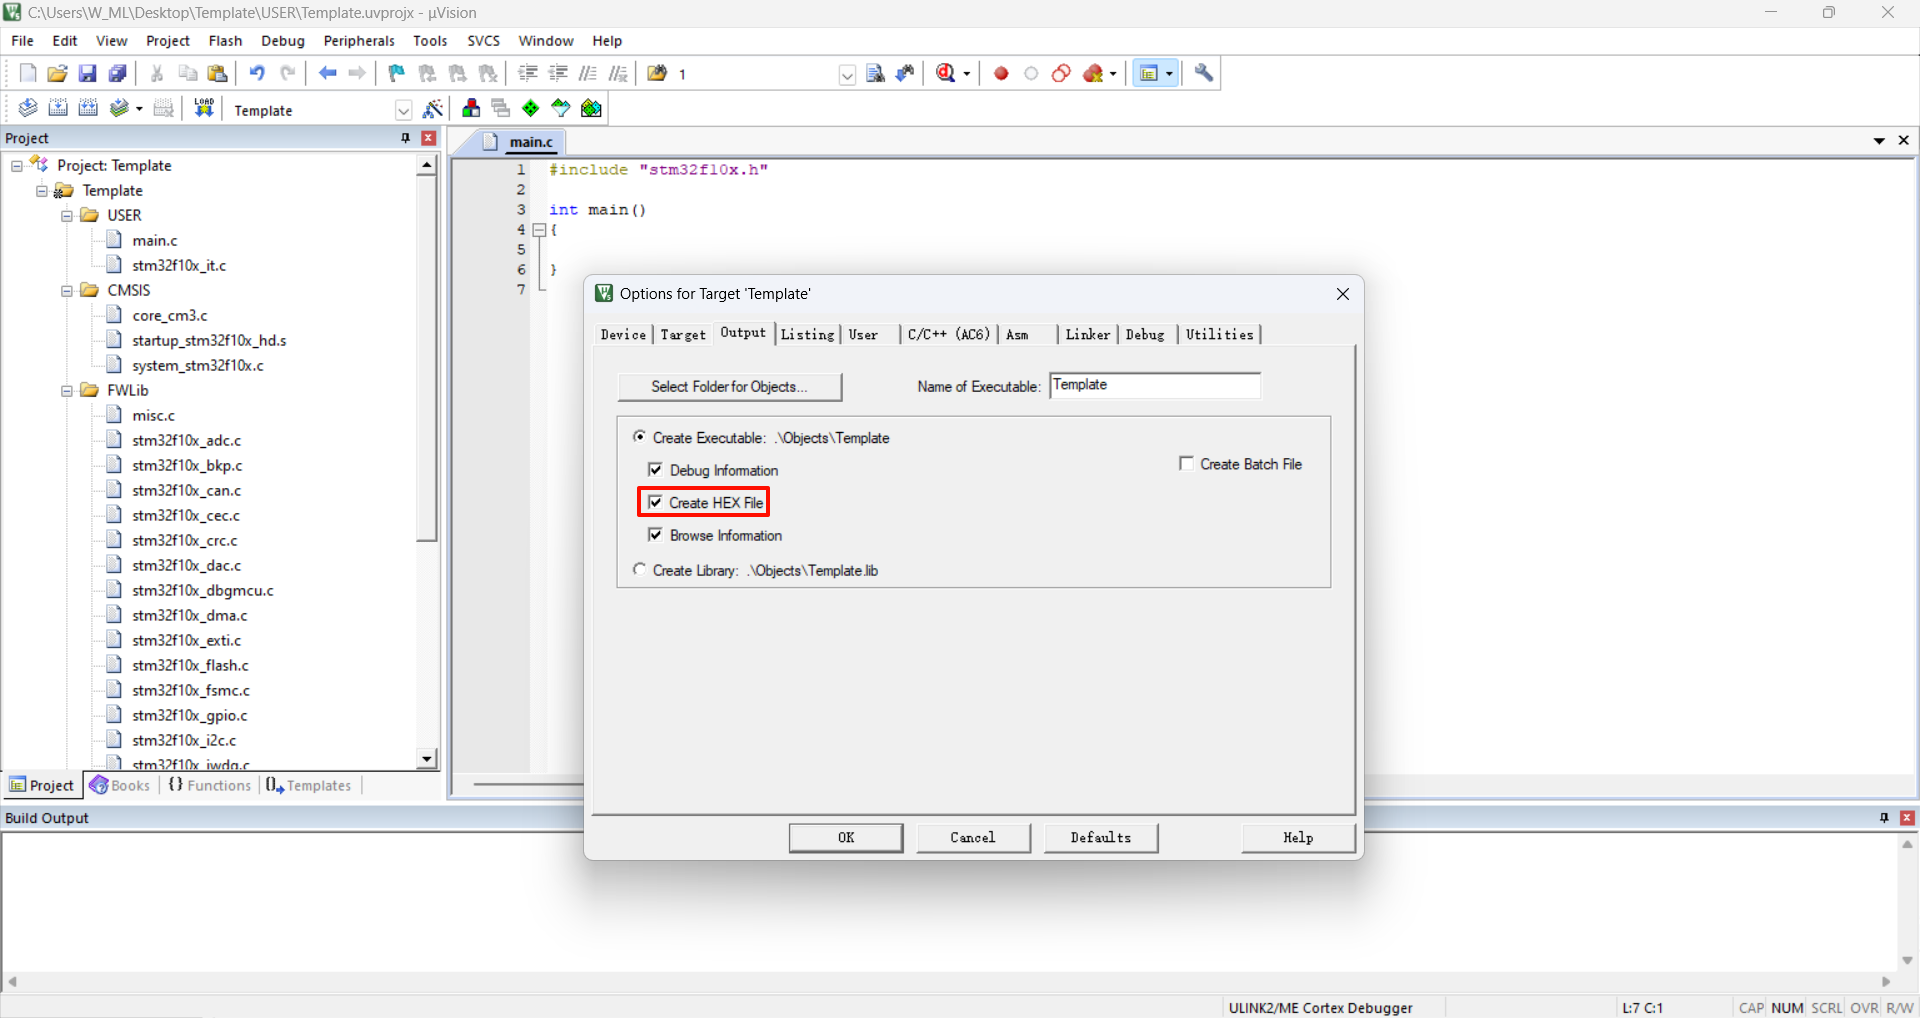Click the Save All icon
The width and height of the screenshot is (1920, 1018).
pos(118,73)
